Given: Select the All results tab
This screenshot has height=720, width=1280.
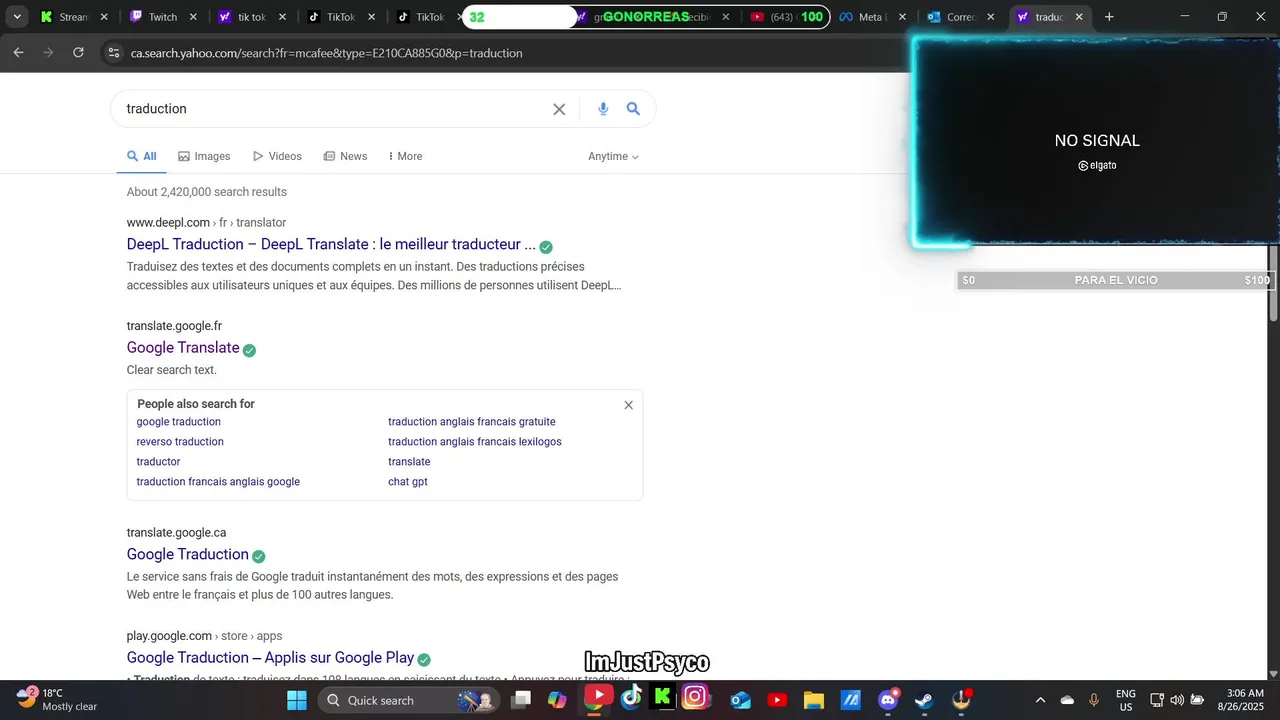Looking at the screenshot, I should click(141, 156).
